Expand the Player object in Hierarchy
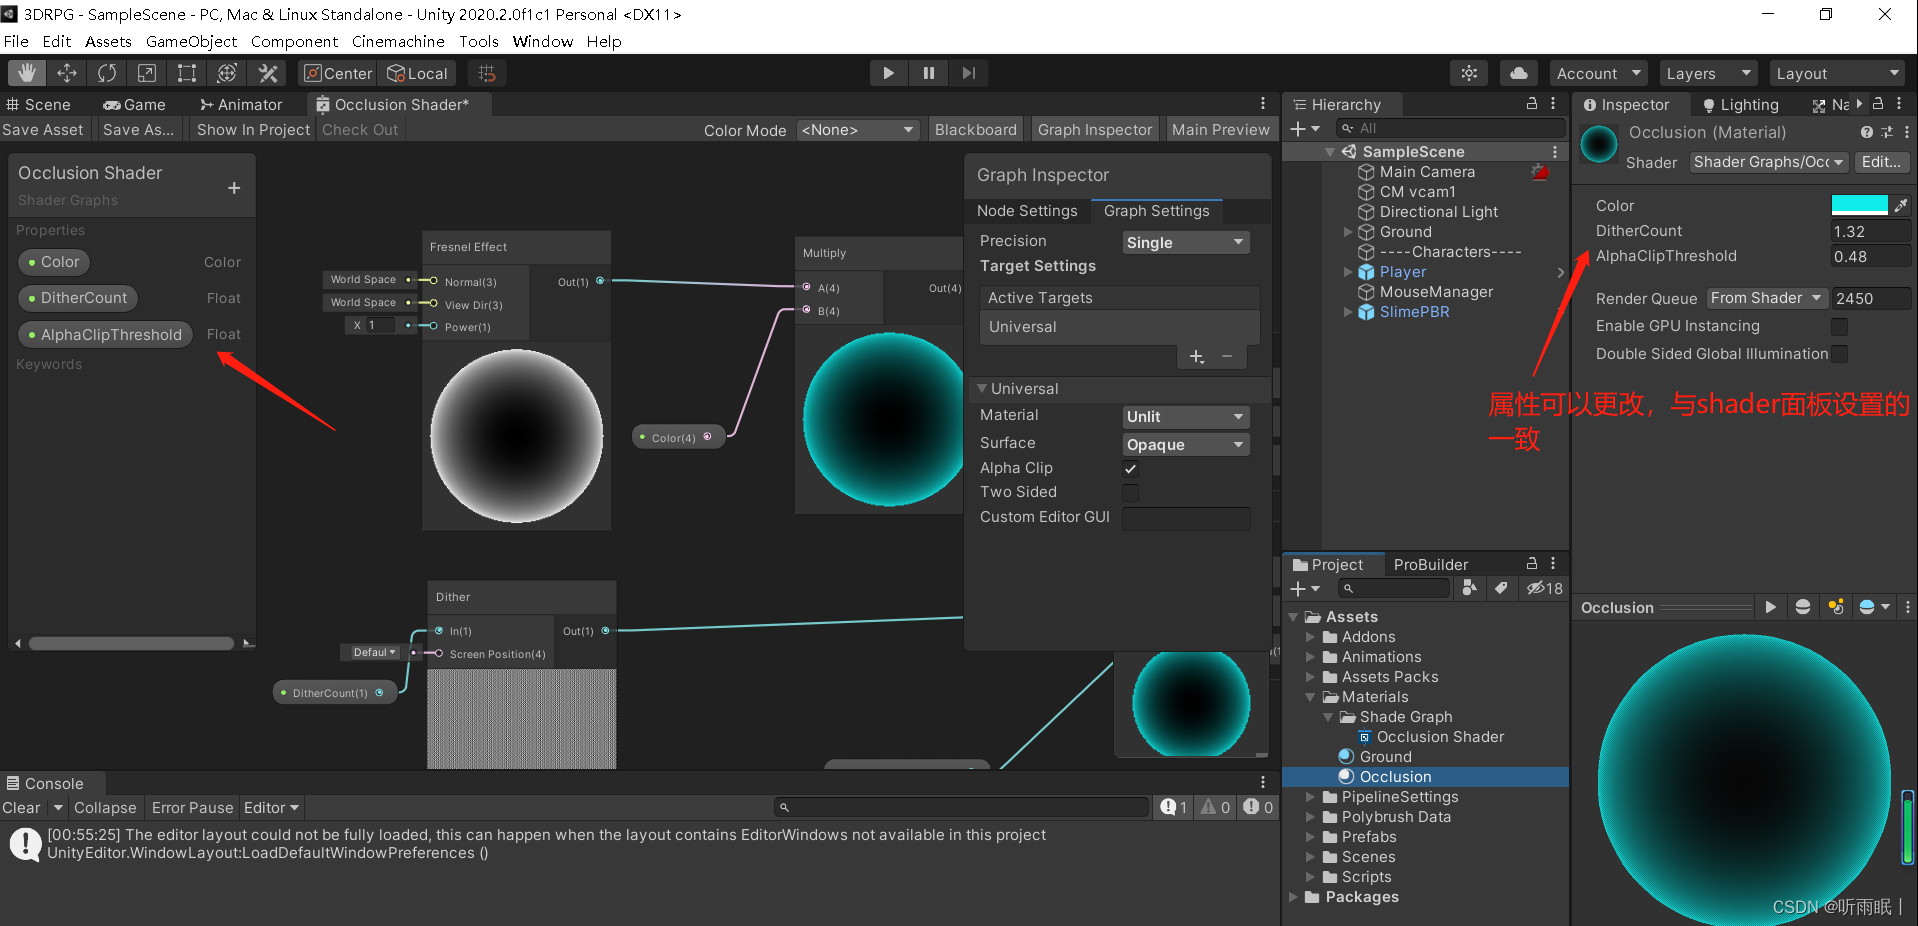 [x=1347, y=272]
